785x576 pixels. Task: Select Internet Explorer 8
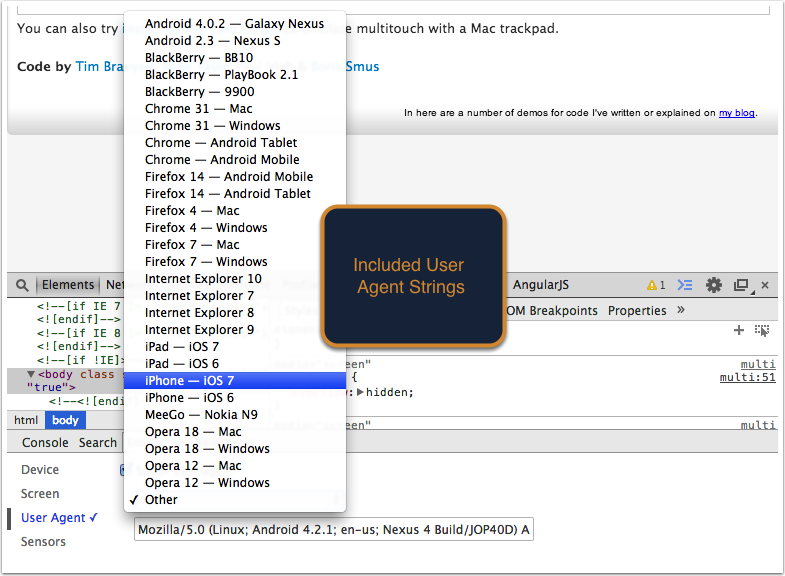[234, 313]
